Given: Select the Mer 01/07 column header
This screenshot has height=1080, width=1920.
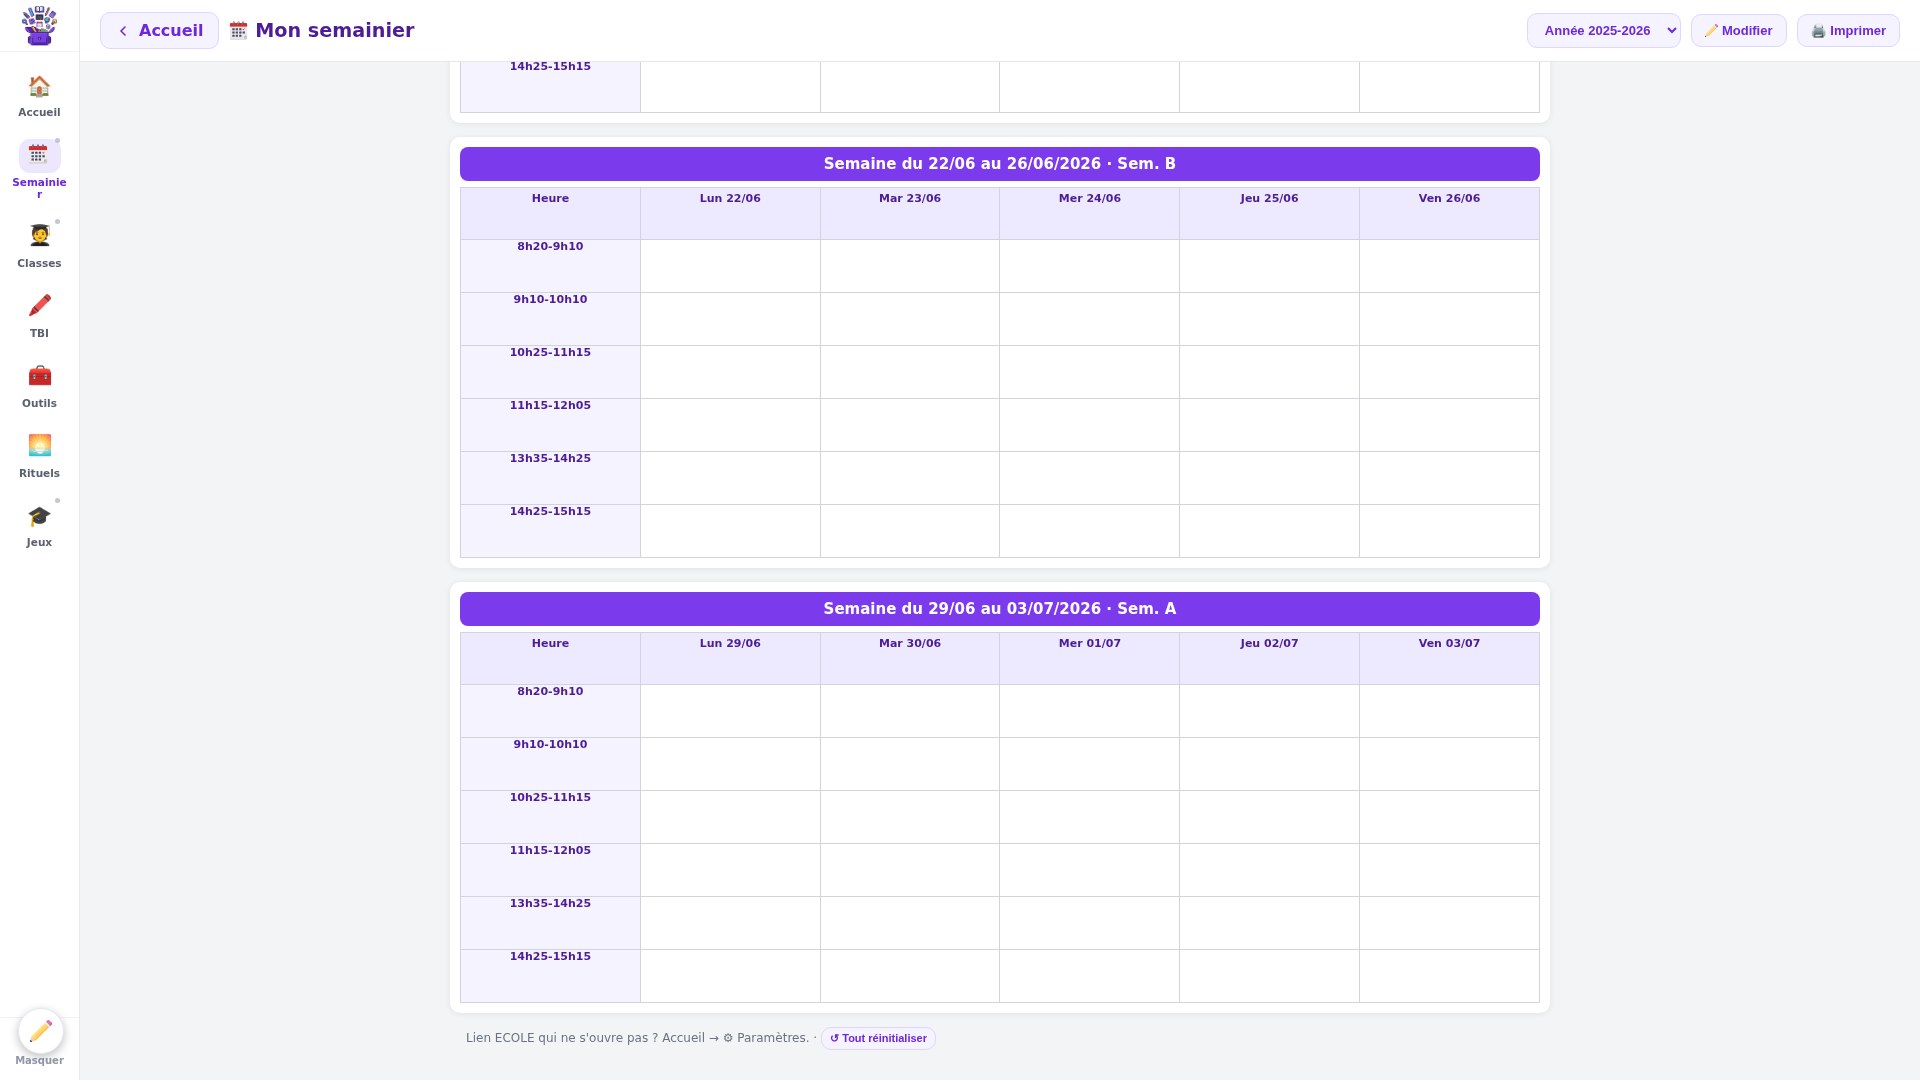Looking at the screenshot, I should point(1090,658).
